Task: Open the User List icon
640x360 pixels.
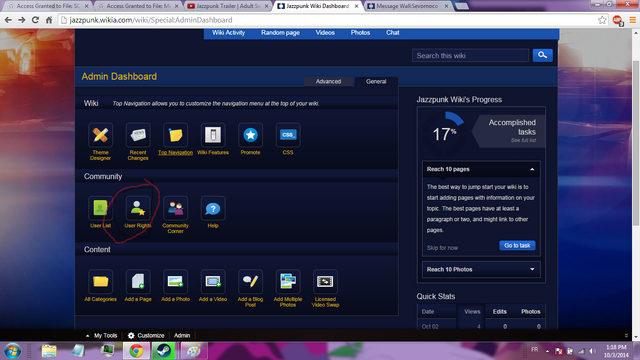Action: (x=100, y=208)
